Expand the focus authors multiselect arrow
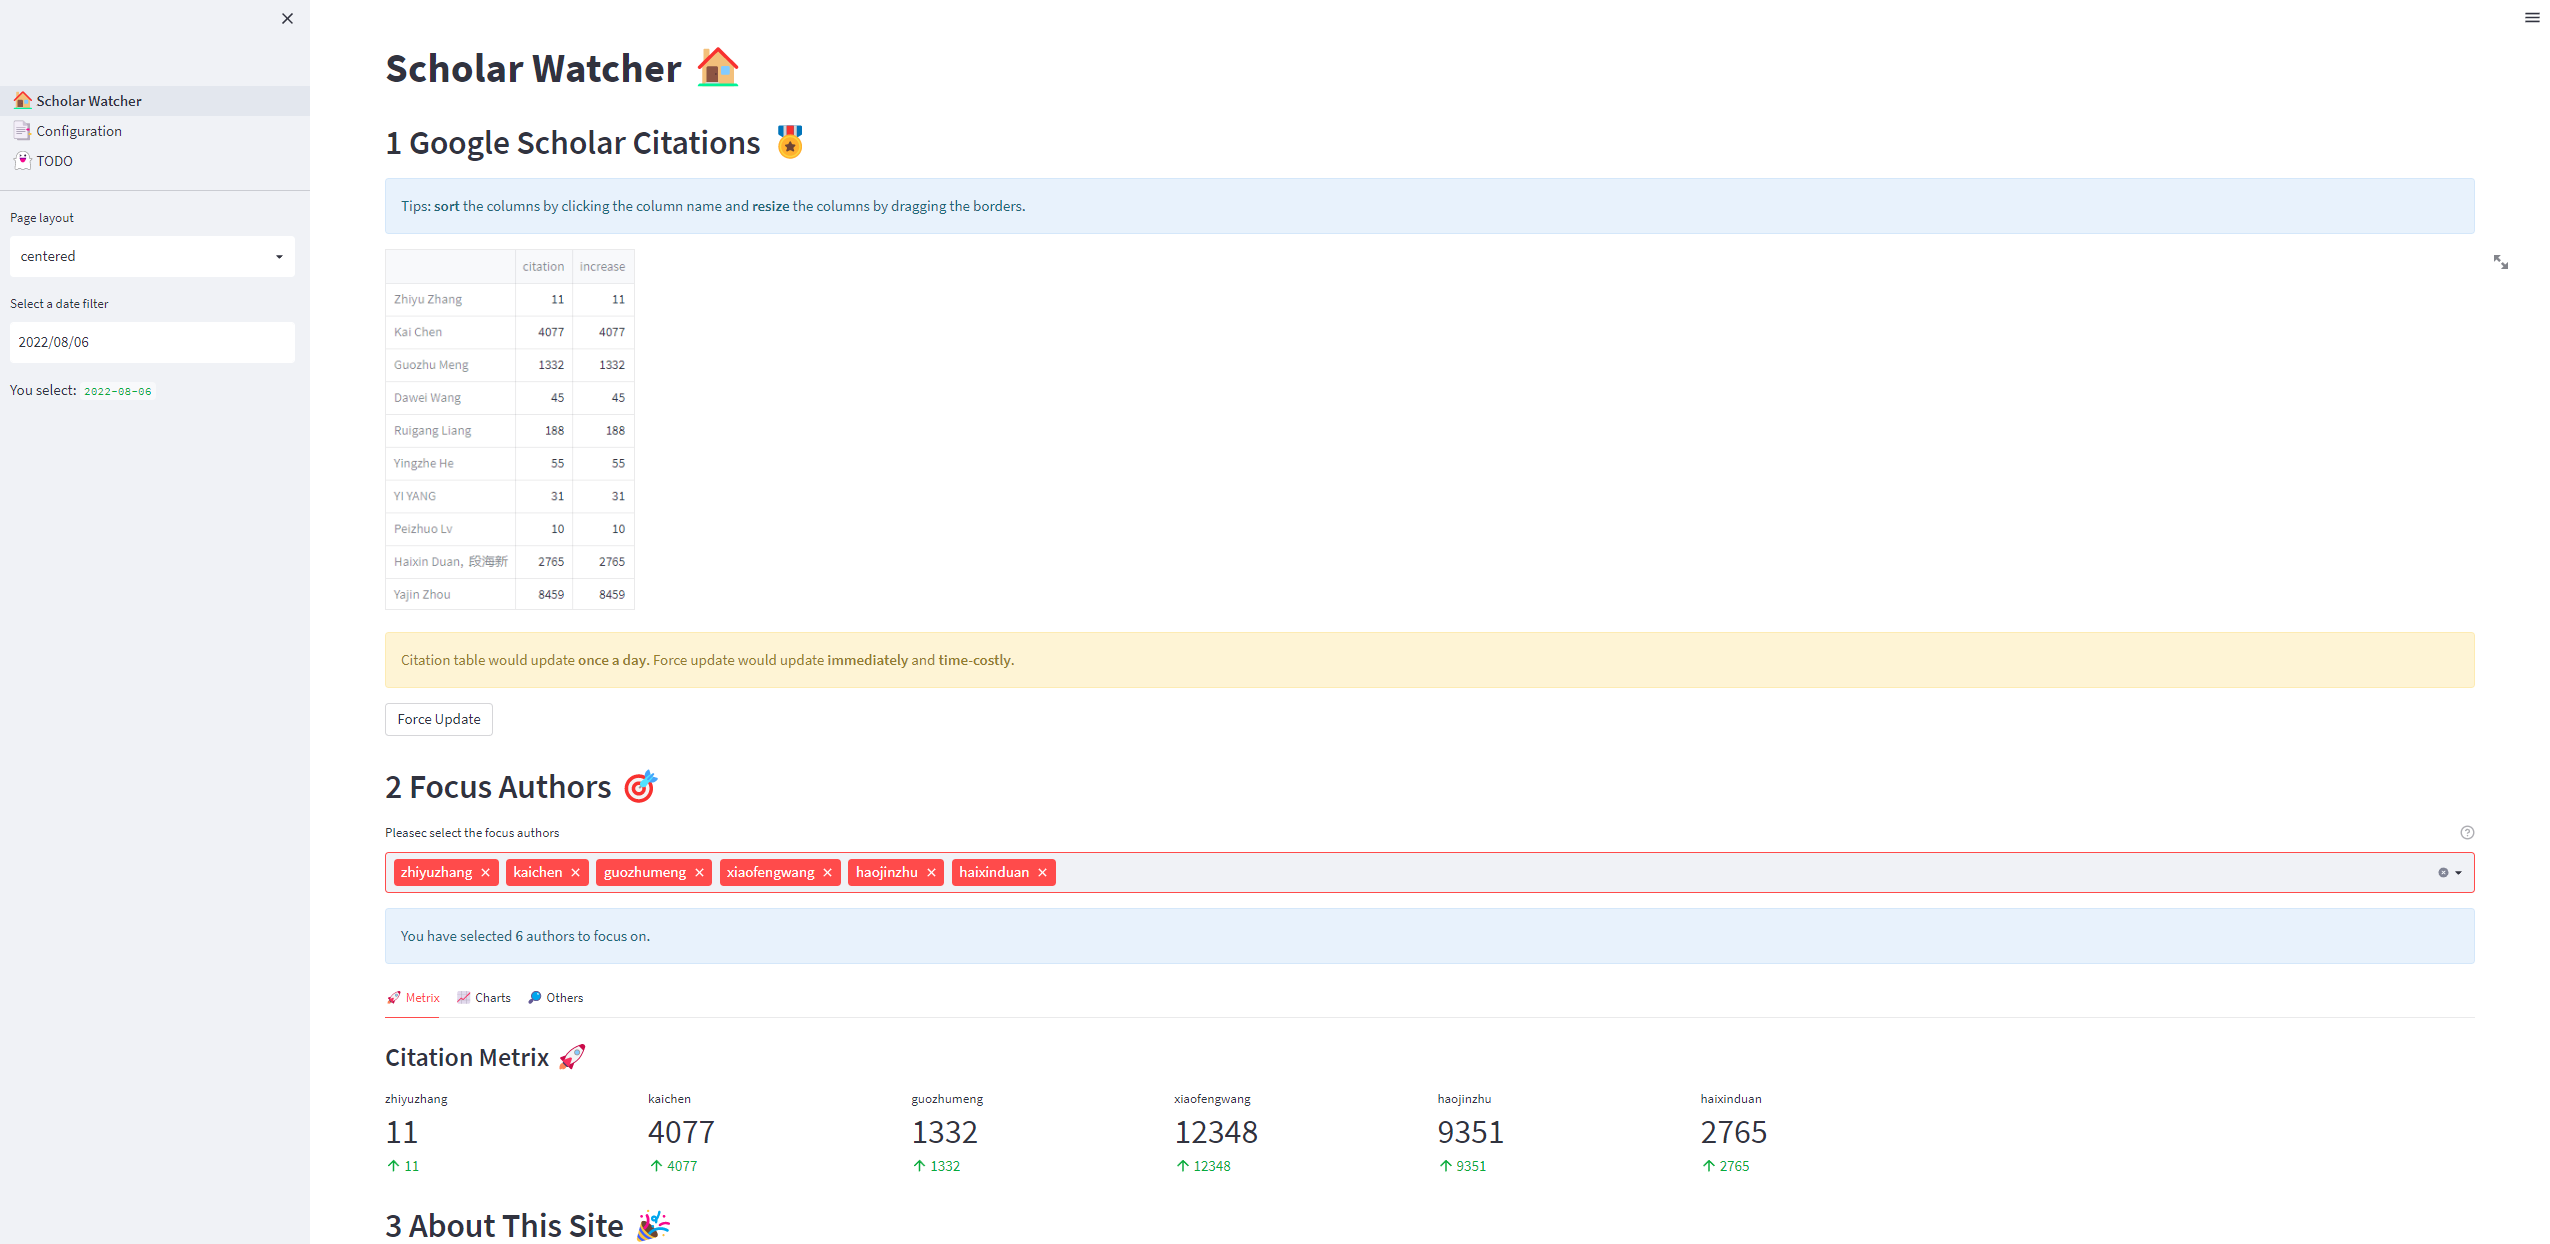 click(2458, 873)
